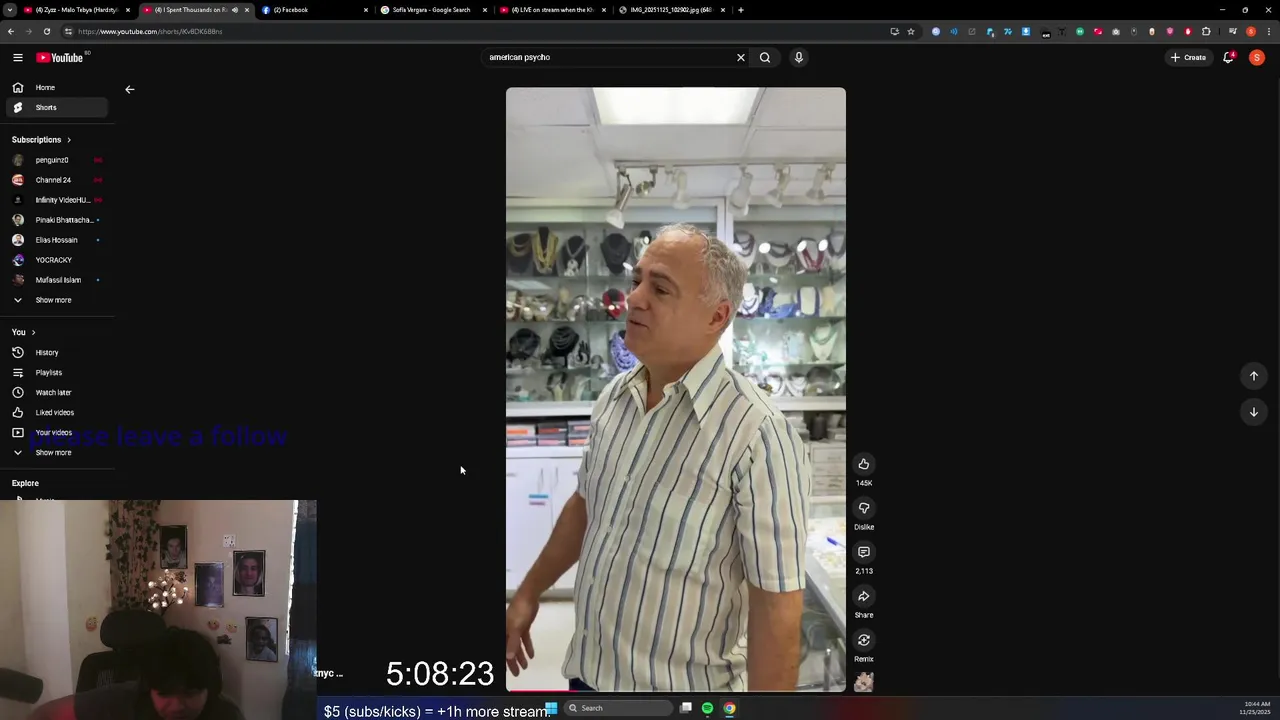Like this Short with thumbs up
The image size is (1280, 720).
click(864, 464)
